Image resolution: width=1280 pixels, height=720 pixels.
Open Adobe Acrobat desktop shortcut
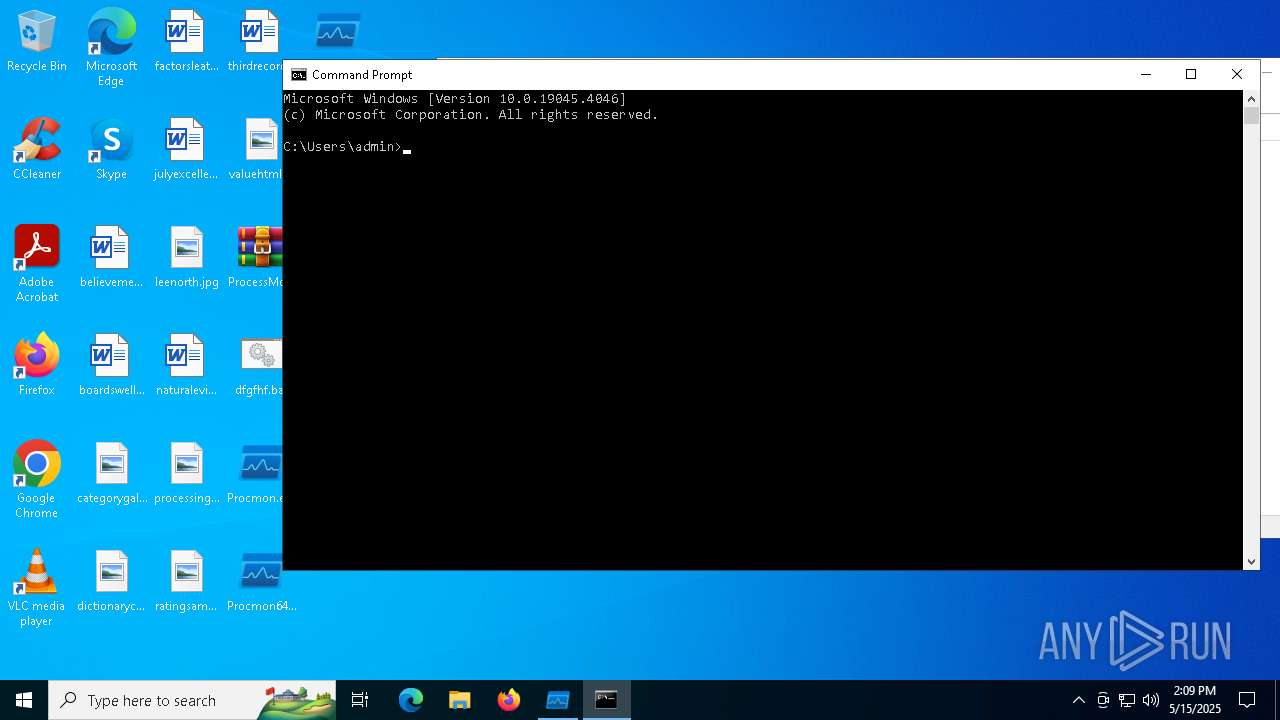coord(36,264)
